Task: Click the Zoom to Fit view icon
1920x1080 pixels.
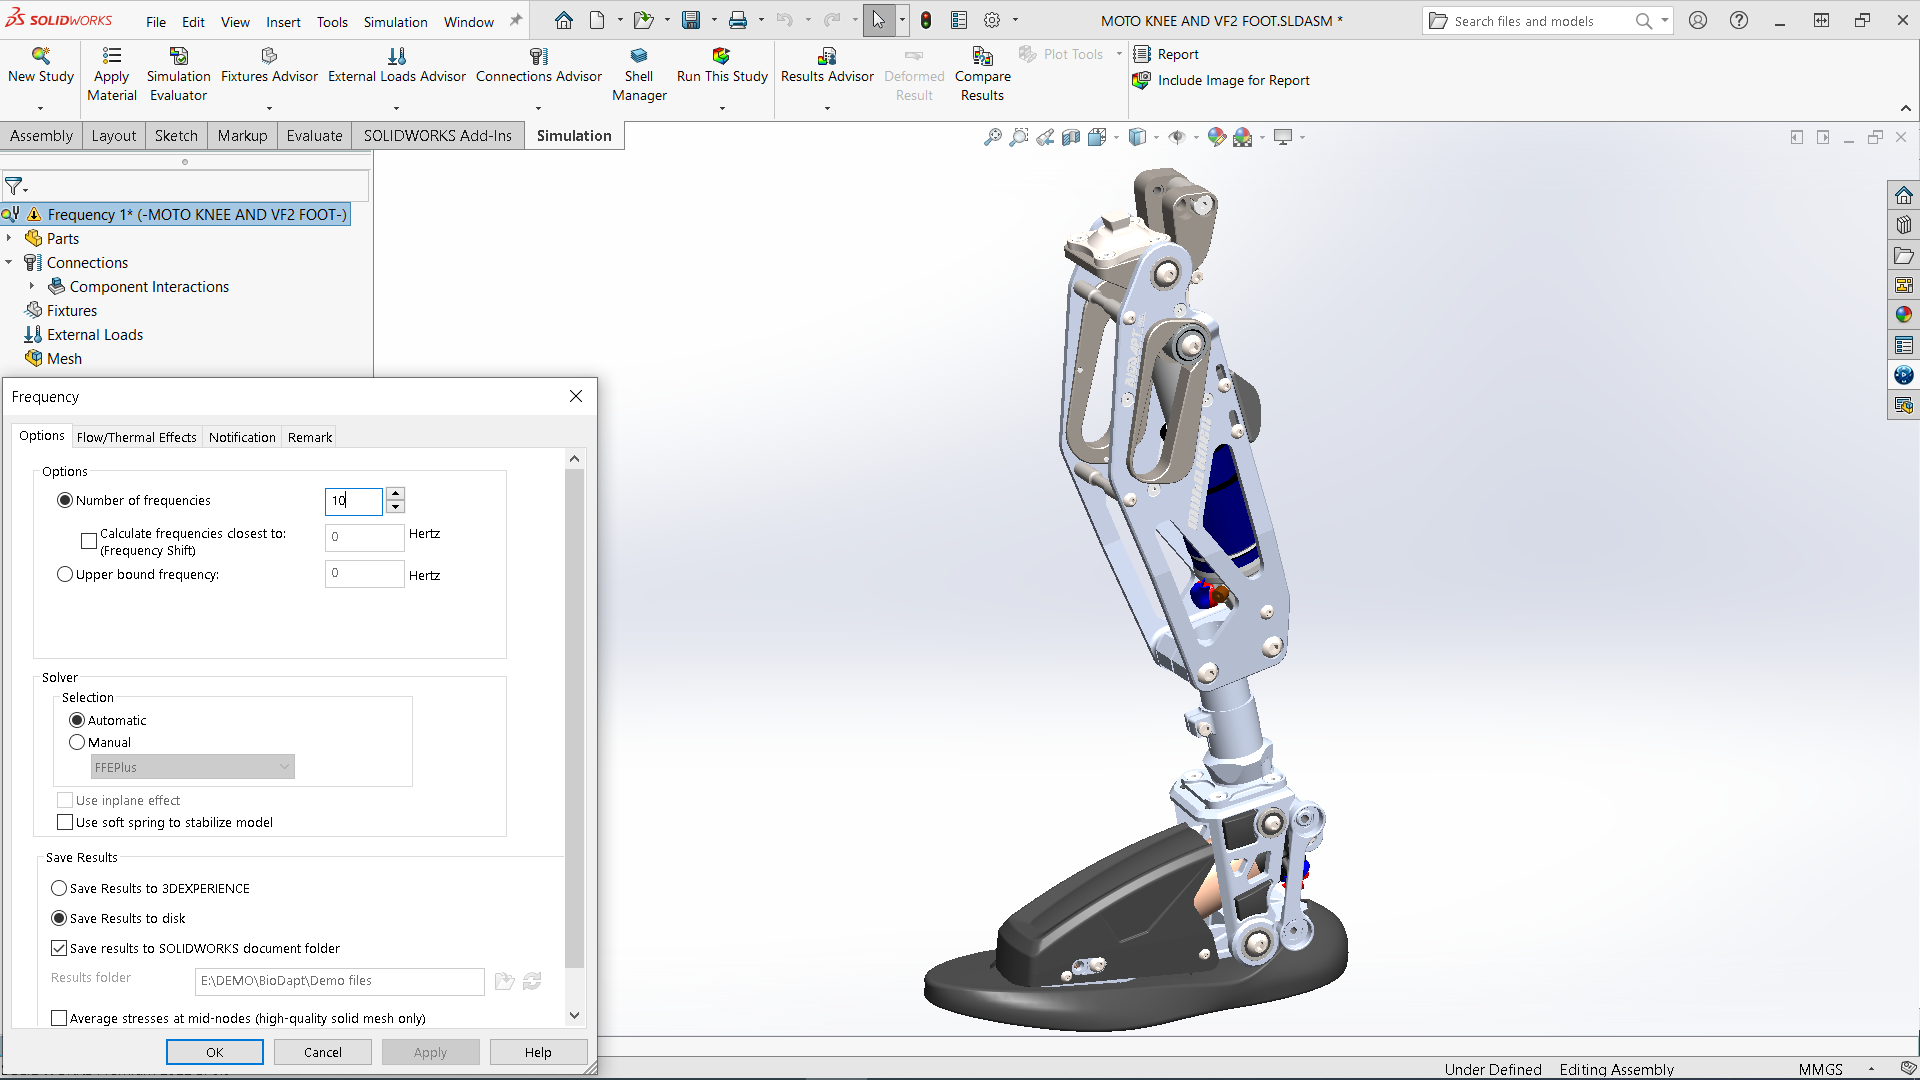Action: tap(992, 137)
